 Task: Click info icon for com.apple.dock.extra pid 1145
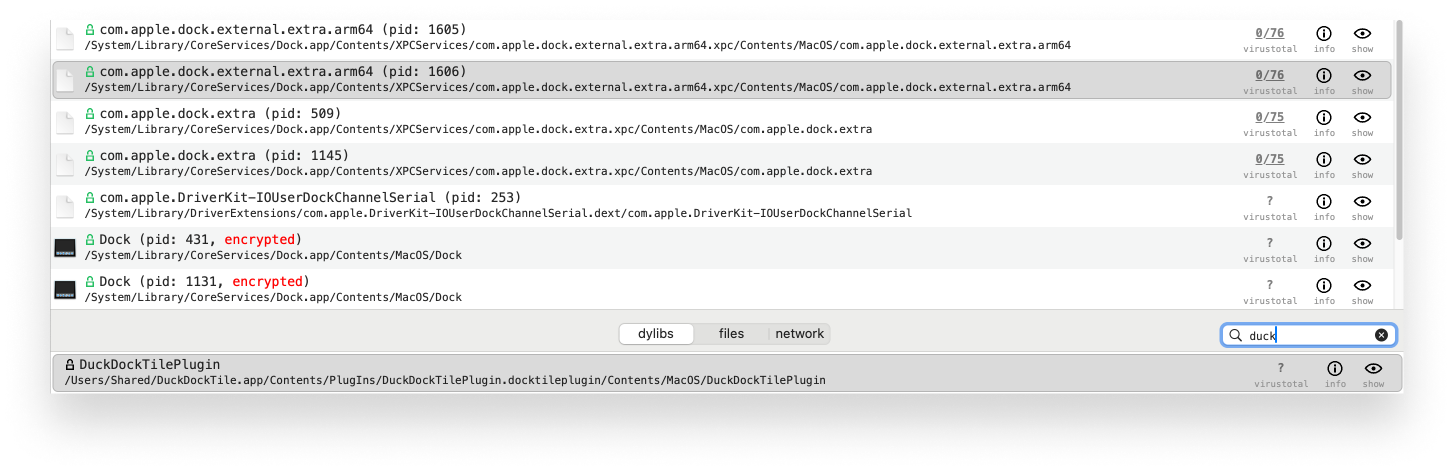(1324, 160)
